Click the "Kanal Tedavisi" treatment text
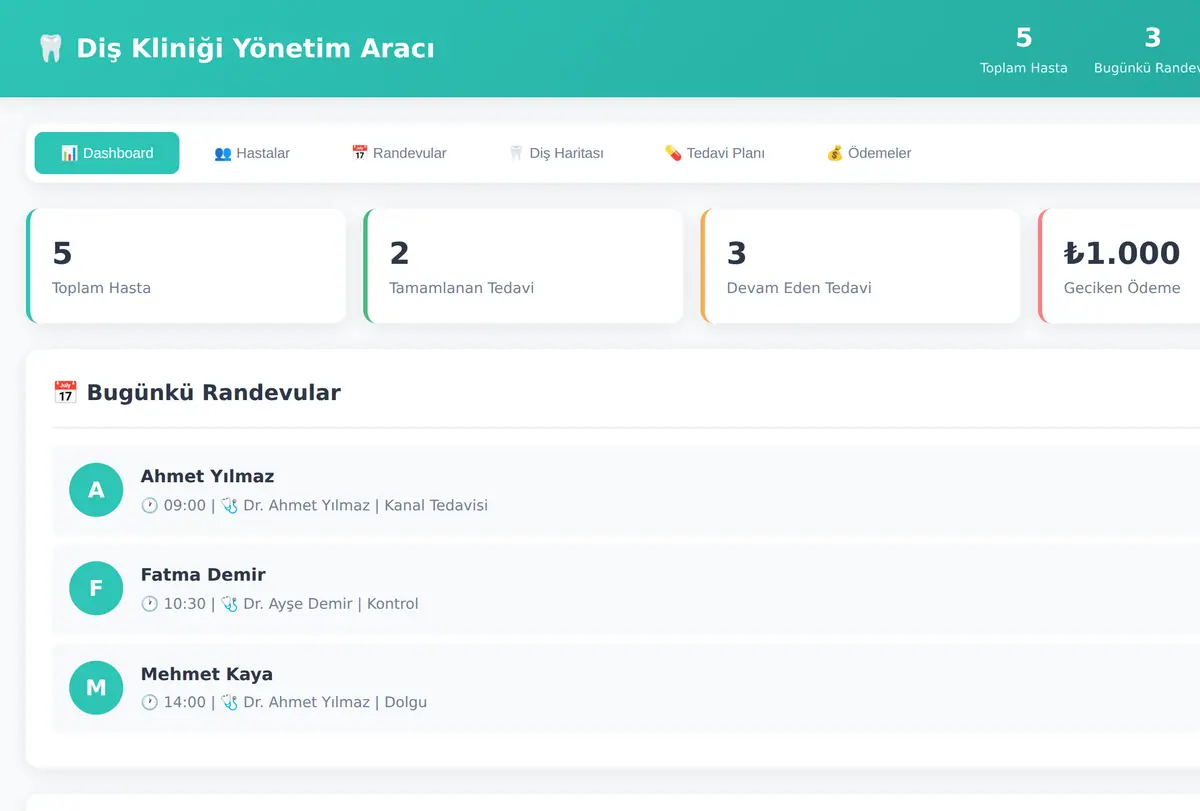The width and height of the screenshot is (1200, 811). pos(436,505)
